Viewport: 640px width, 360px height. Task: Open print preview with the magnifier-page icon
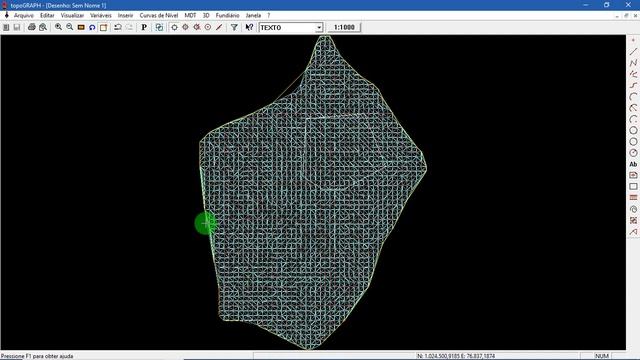point(43,27)
